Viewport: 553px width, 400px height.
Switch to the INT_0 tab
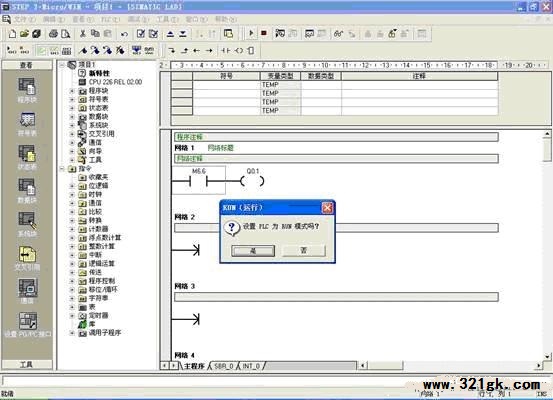pos(251,366)
